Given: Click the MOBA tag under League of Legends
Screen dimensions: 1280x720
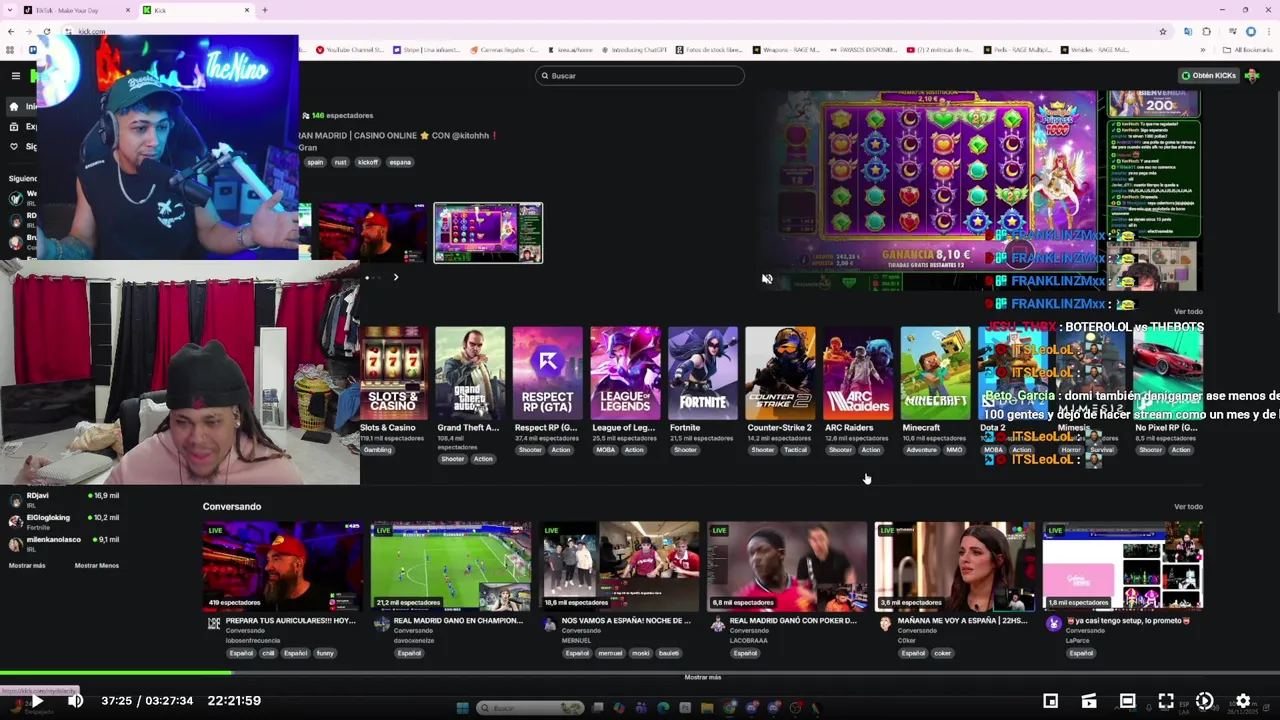Looking at the screenshot, I should tap(606, 450).
